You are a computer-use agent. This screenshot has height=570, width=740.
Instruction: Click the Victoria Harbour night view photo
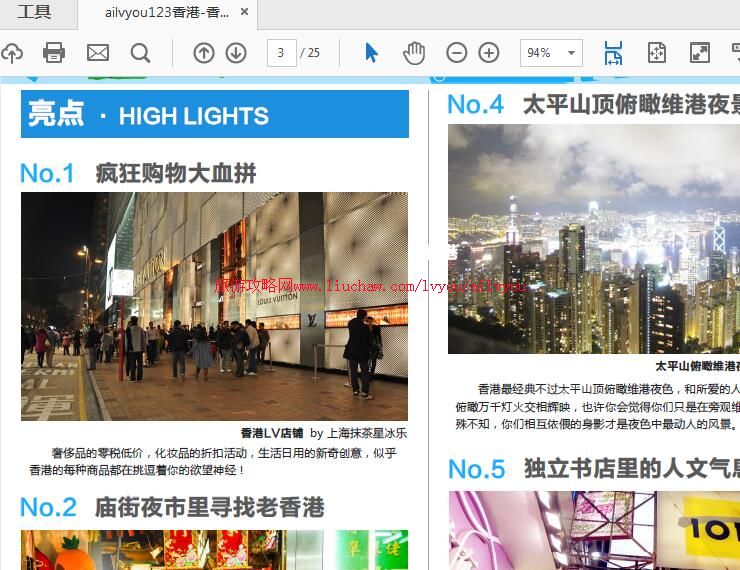593,238
